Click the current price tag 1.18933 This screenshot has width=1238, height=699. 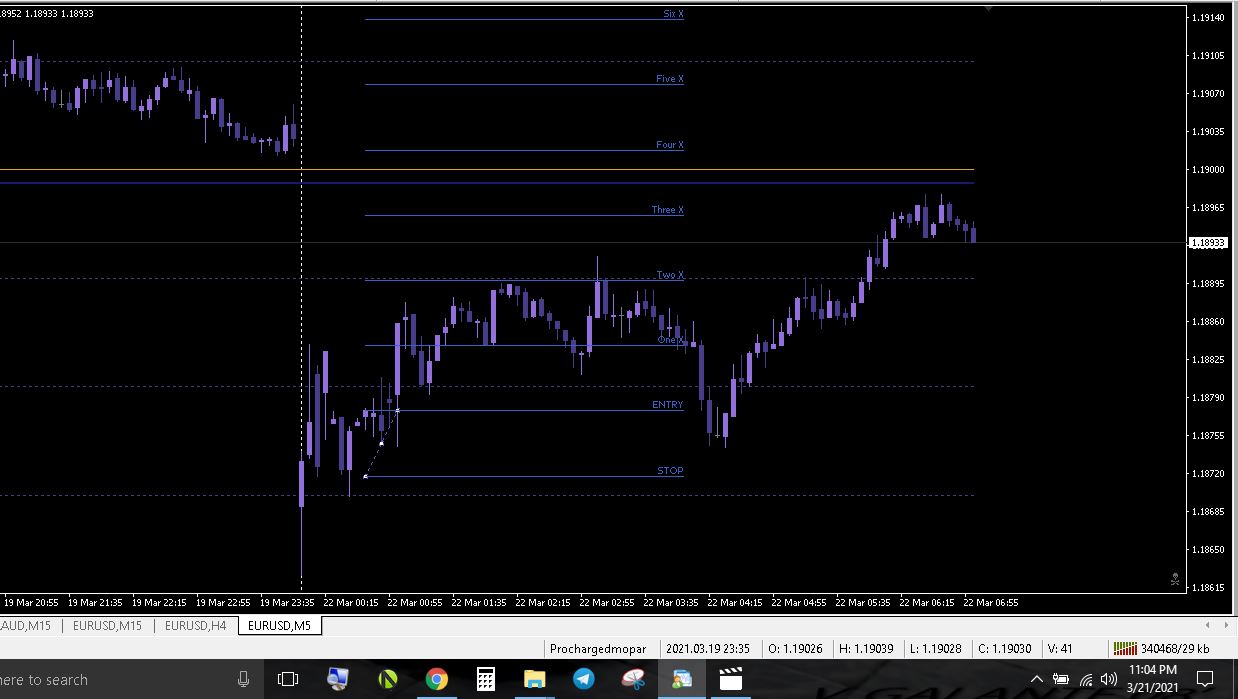pos(1208,243)
